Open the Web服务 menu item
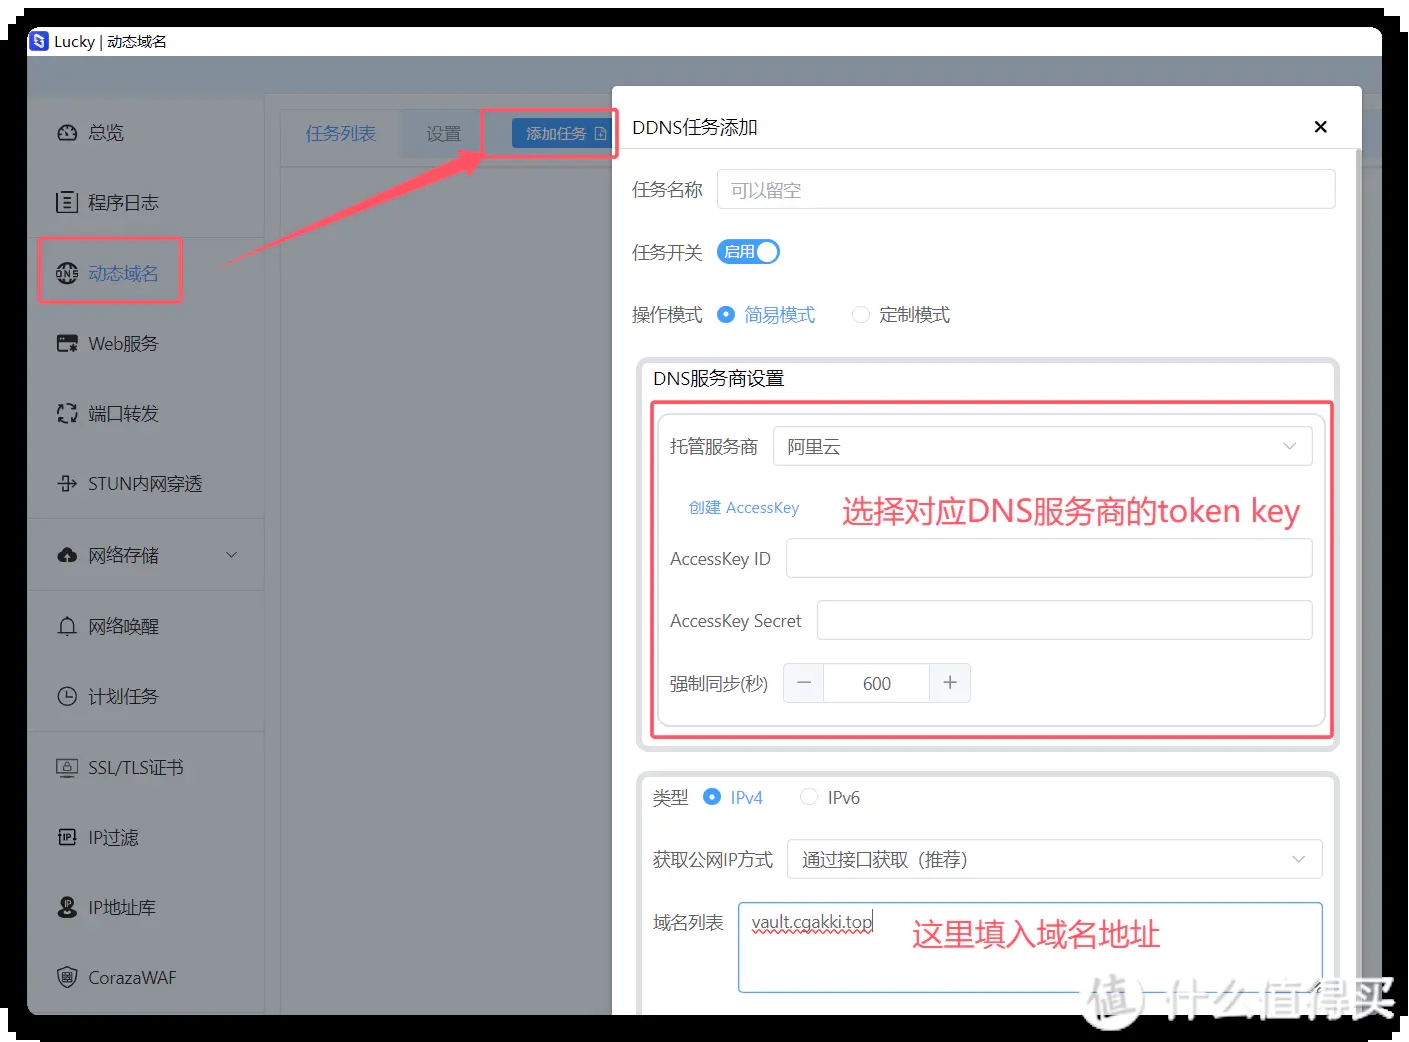 click(146, 344)
